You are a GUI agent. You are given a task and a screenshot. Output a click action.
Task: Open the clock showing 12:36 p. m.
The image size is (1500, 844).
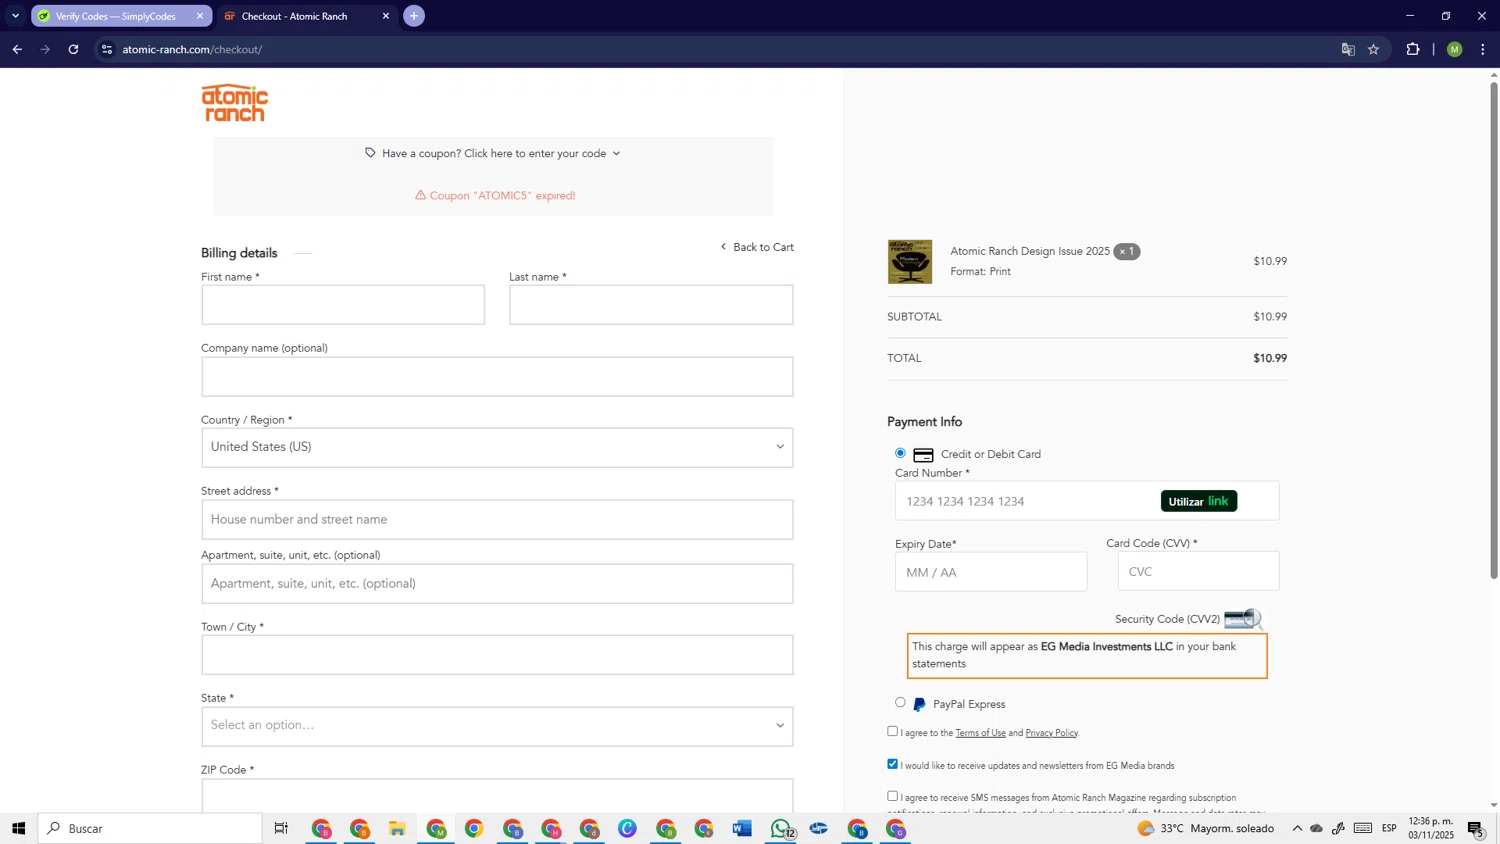click(1430, 828)
